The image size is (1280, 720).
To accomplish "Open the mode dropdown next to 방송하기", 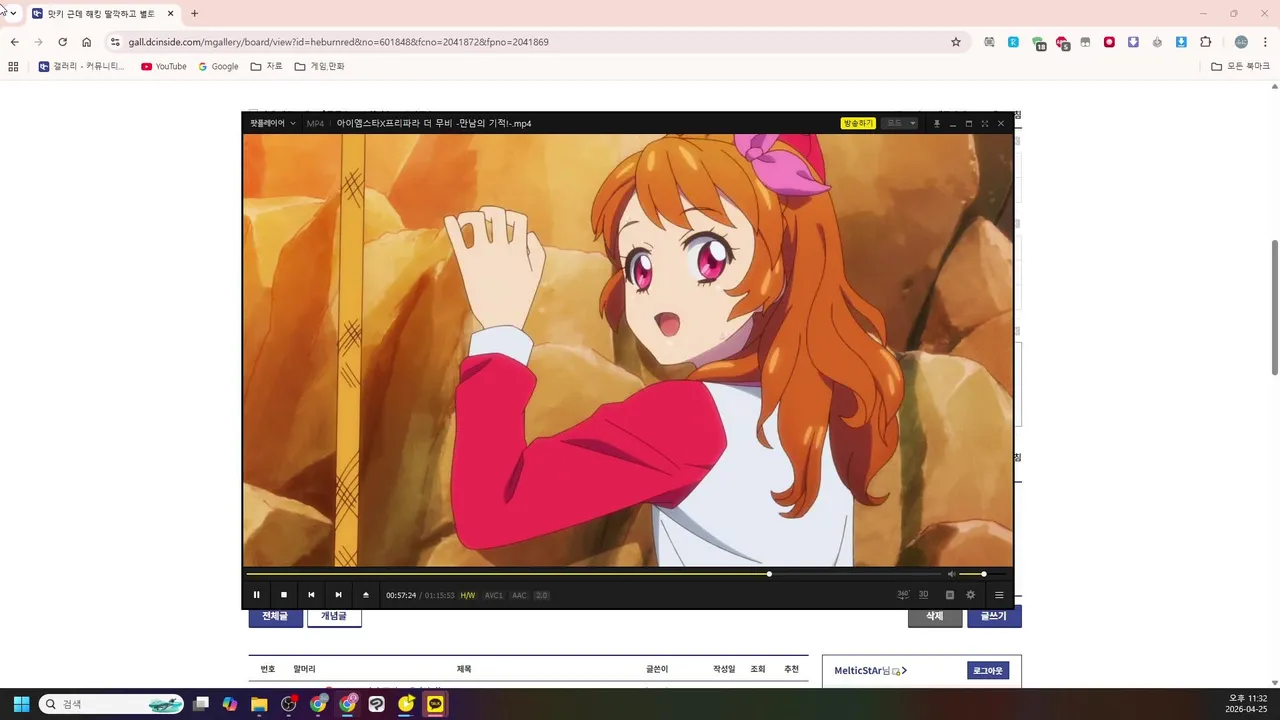I will tap(899, 123).
